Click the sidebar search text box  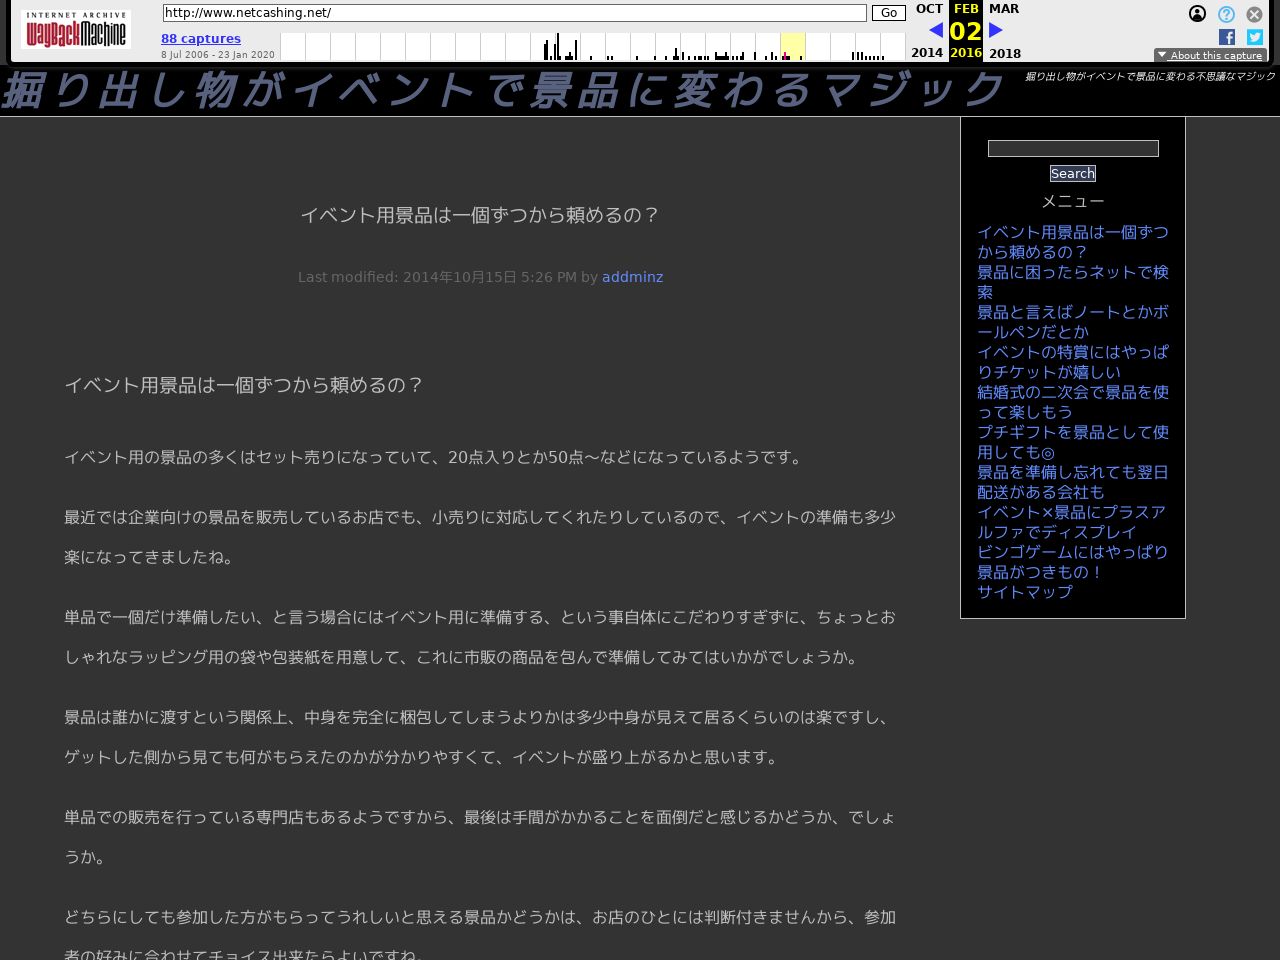[x=1073, y=148]
